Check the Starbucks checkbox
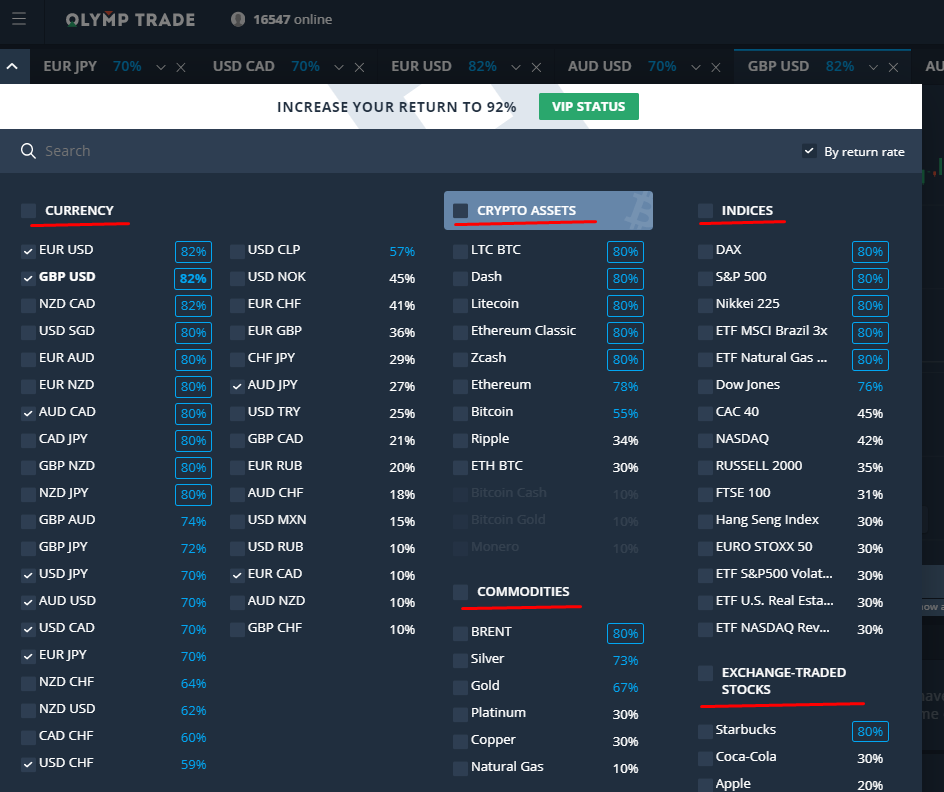This screenshot has width=944, height=792. click(705, 731)
